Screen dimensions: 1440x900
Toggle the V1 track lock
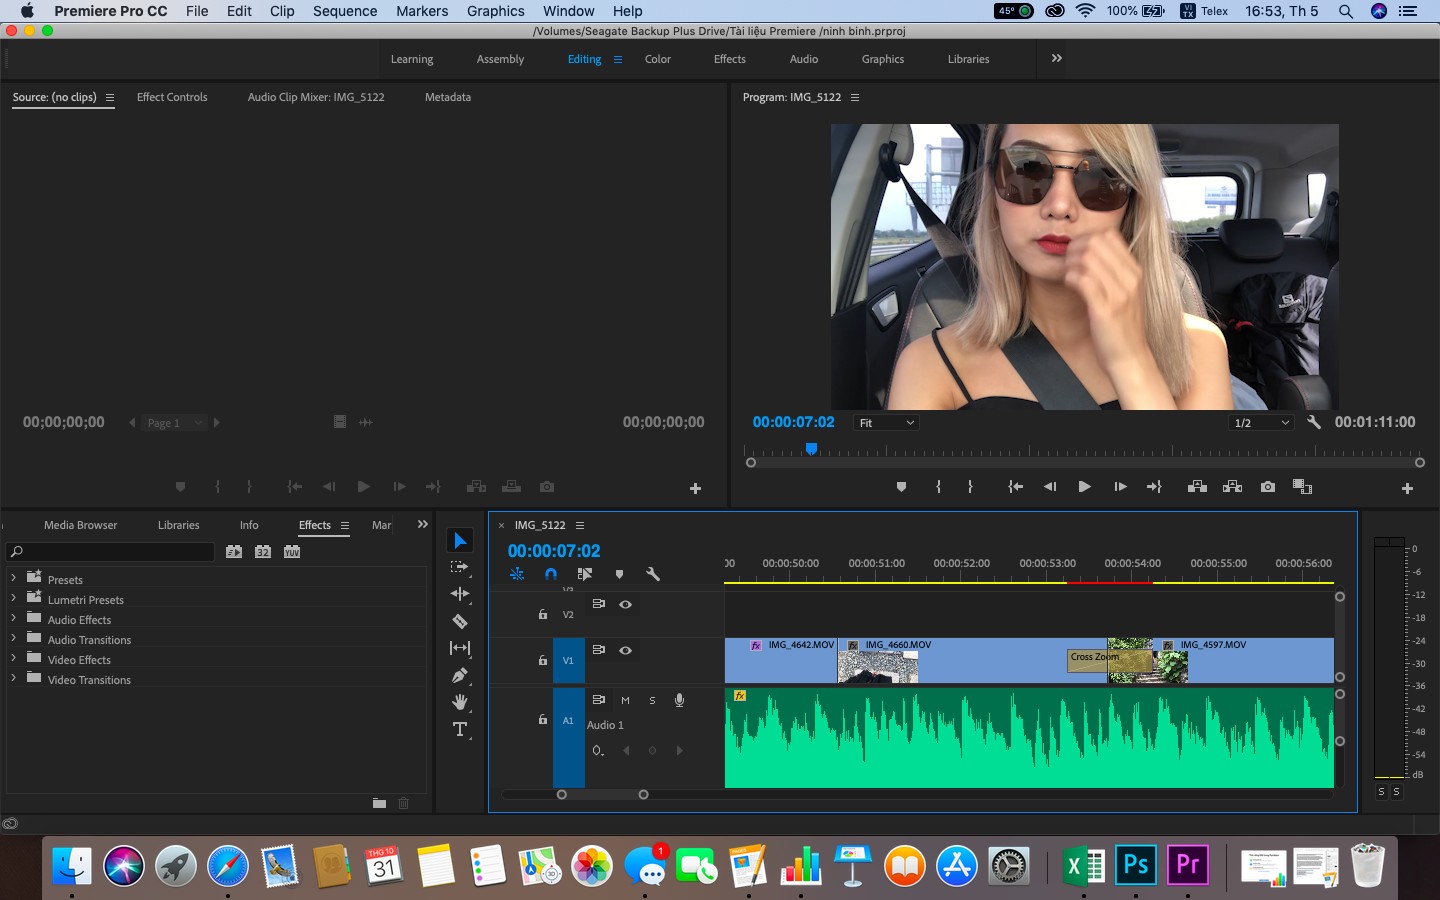tap(543, 660)
